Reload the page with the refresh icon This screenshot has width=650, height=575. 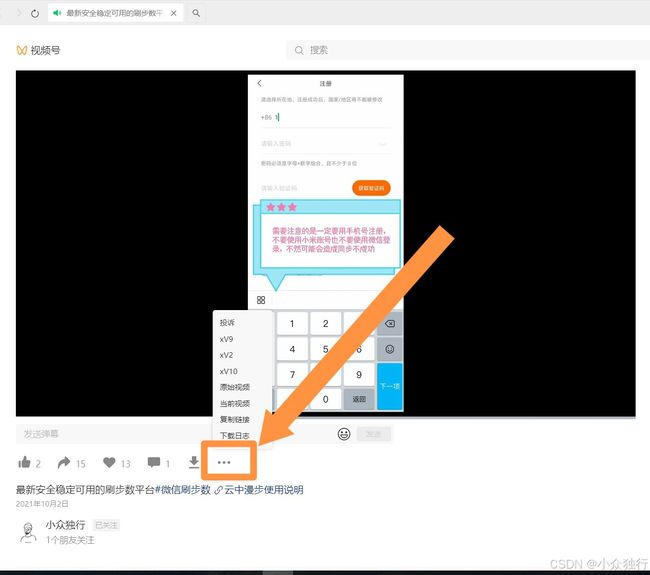35,13
